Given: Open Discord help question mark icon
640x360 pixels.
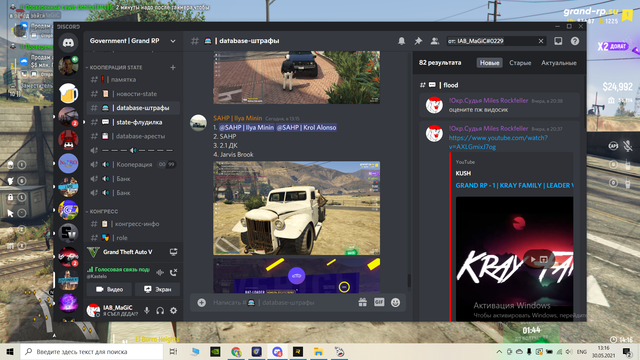Looking at the screenshot, I should point(575,41).
